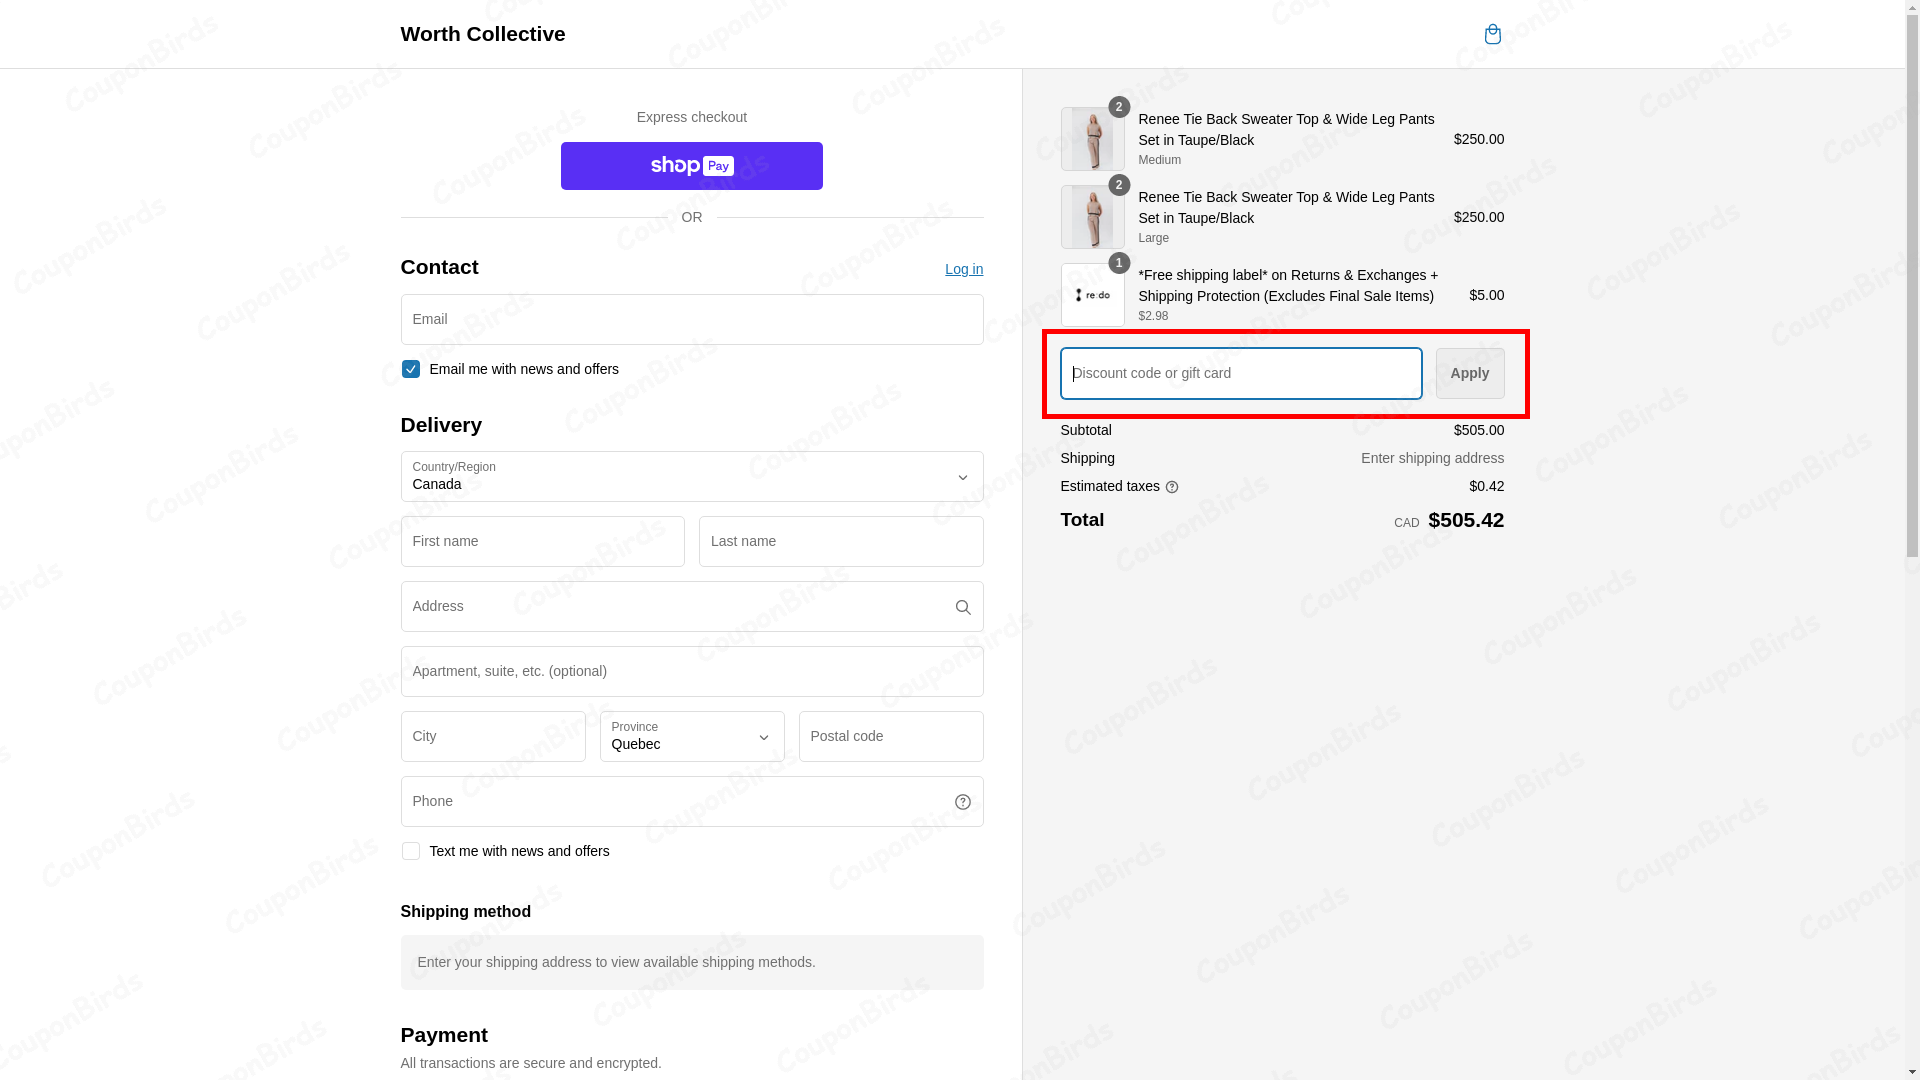The width and height of the screenshot is (1920, 1080).
Task: Click the discount code input field
Action: (1239, 373)
